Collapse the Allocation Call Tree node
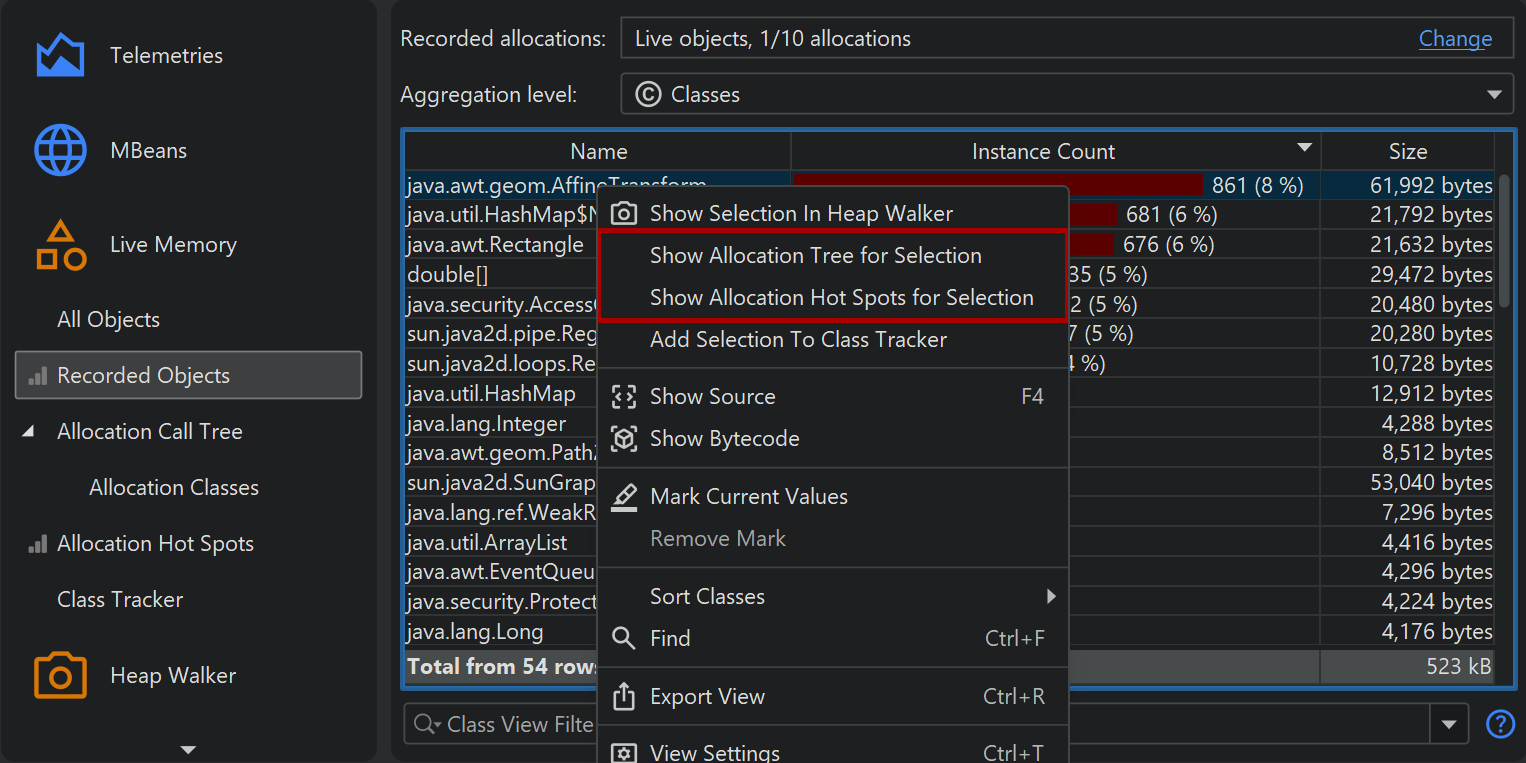Screen dimensions: 1526x763 pos(28,432)
